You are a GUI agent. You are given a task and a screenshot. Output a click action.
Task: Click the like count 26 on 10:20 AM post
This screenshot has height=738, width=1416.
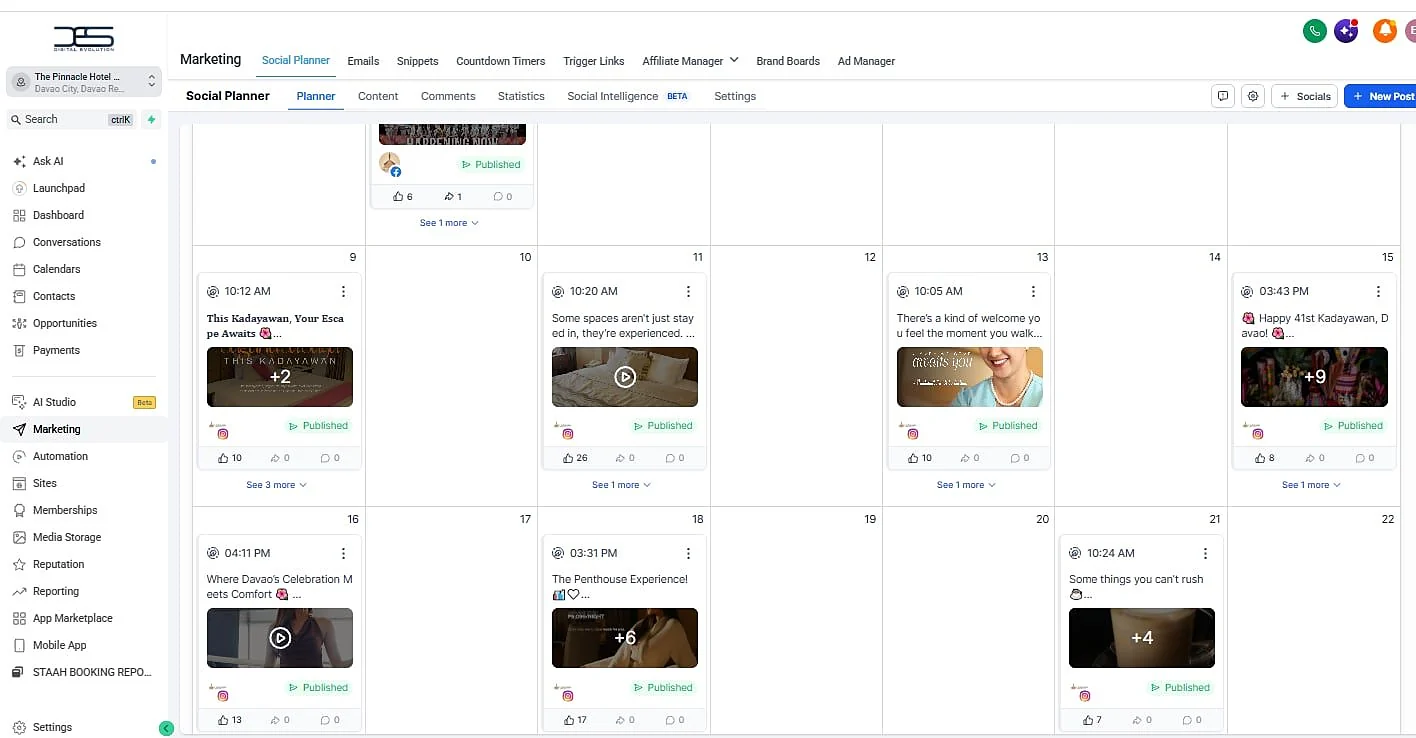(575, 458)
